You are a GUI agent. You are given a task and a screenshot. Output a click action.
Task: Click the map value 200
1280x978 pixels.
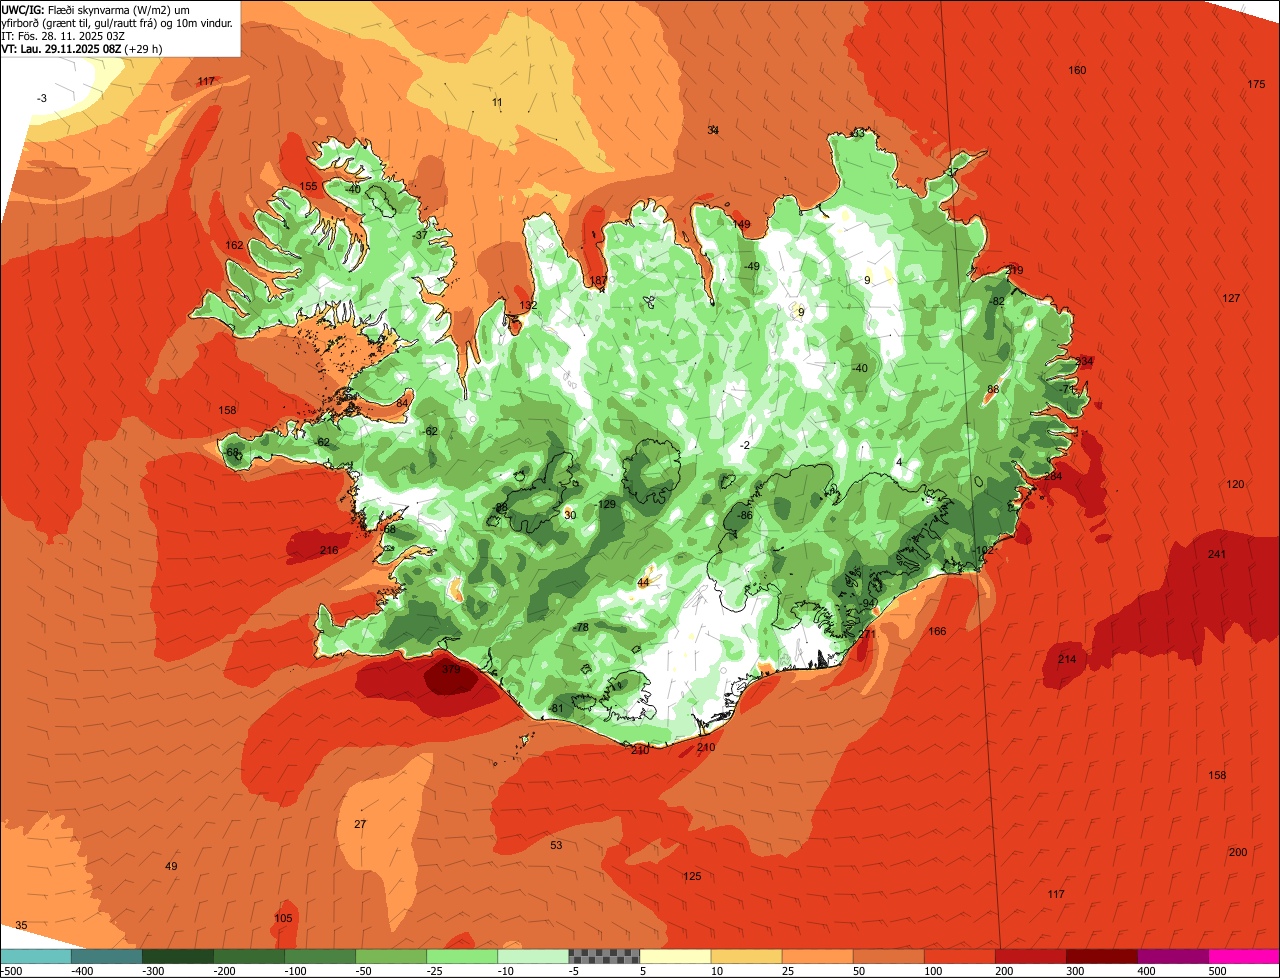pos(1238,852)
